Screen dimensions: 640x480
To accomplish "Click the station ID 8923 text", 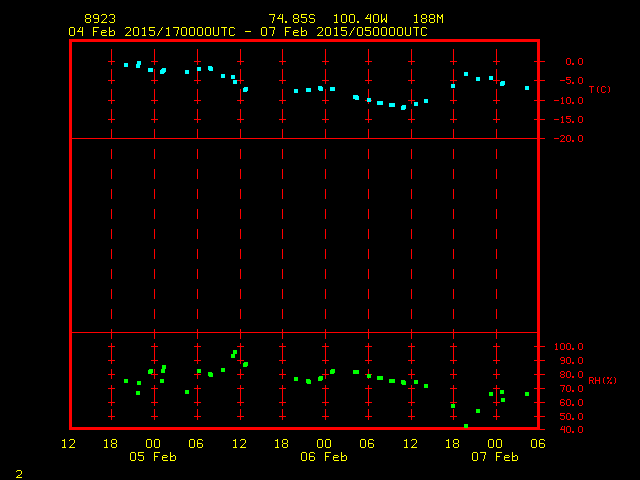I will click(x=100, y=19).
